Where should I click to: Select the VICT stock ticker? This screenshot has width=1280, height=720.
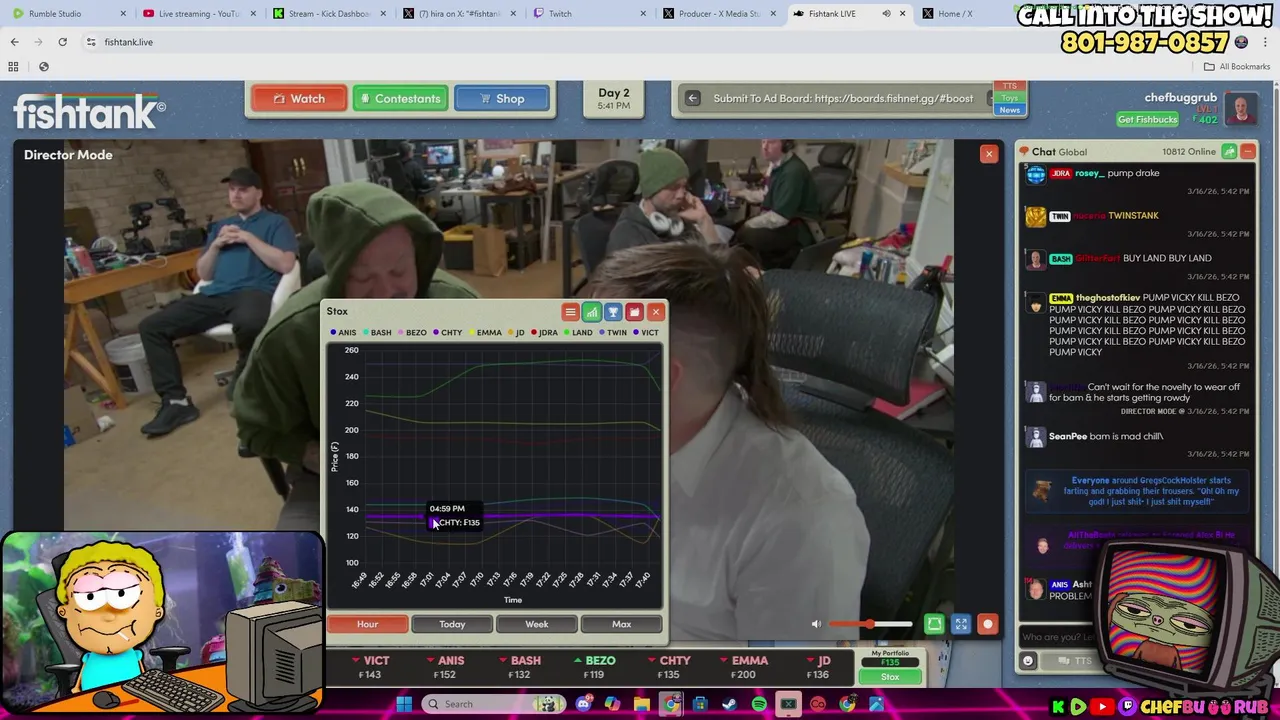[370, 667]
